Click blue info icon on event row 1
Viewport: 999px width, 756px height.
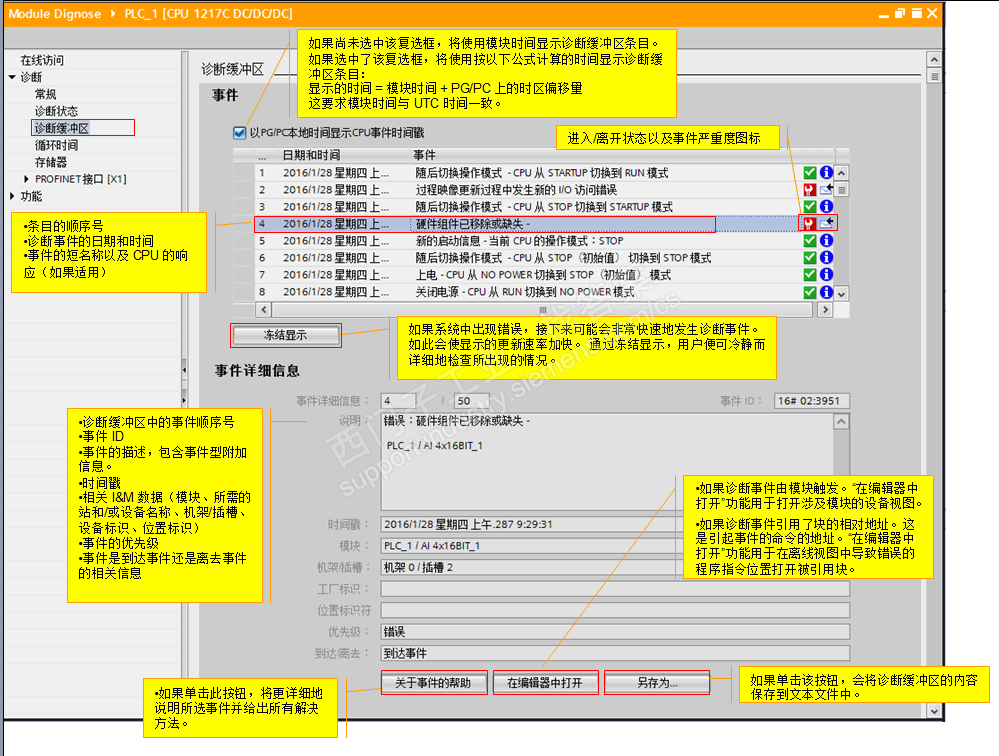tap(826, 173)
